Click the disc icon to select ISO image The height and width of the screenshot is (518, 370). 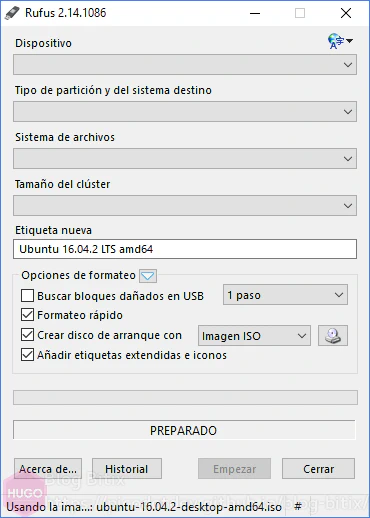333,336
